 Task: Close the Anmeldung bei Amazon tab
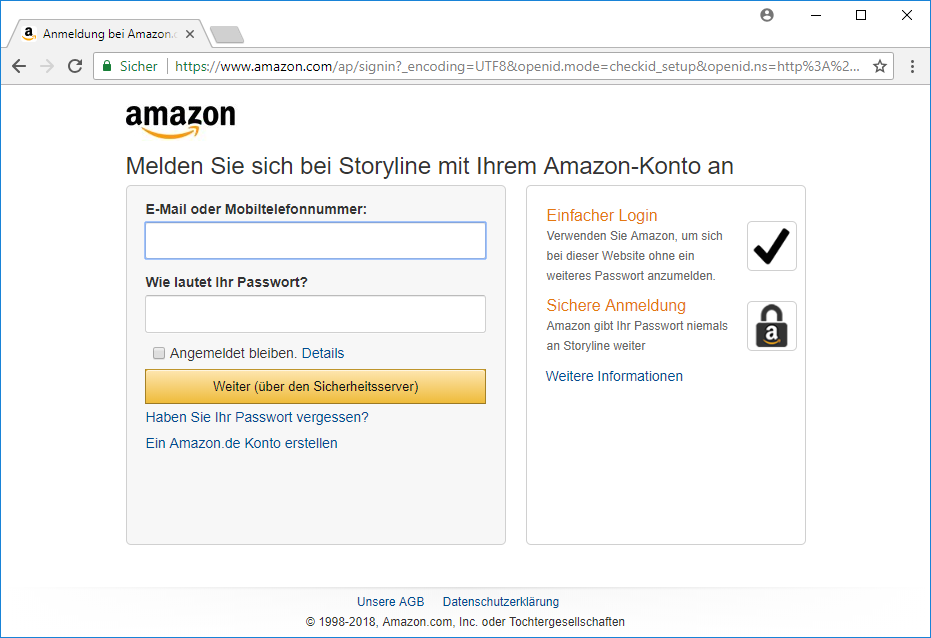click(190, 34)
